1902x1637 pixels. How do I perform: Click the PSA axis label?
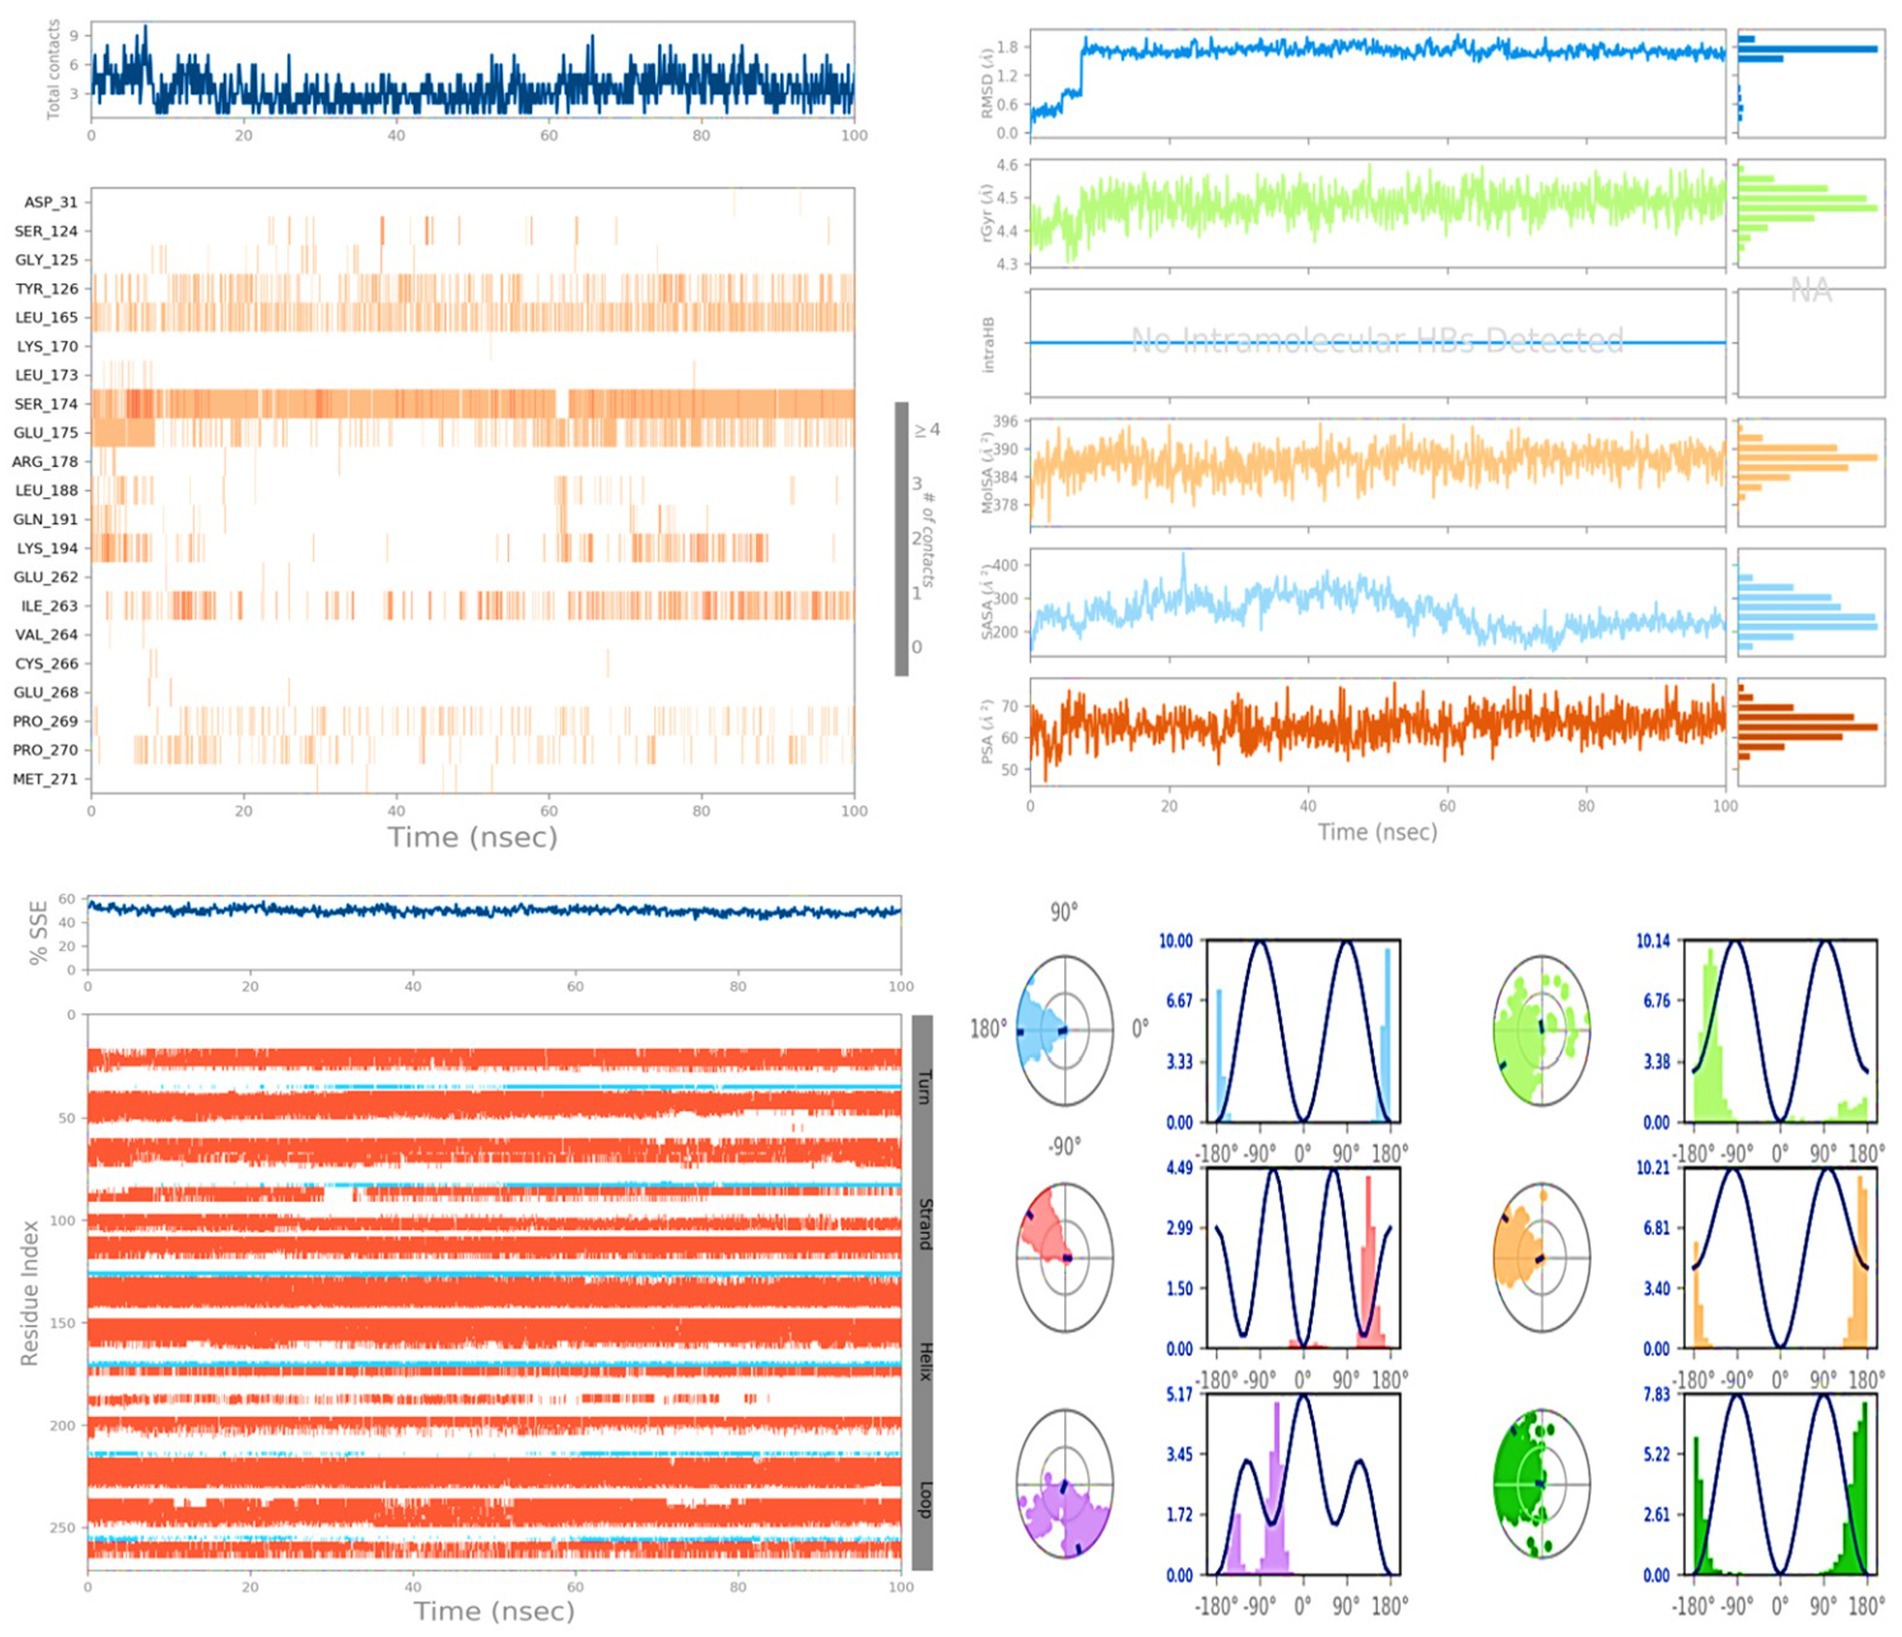pos(988,733)
